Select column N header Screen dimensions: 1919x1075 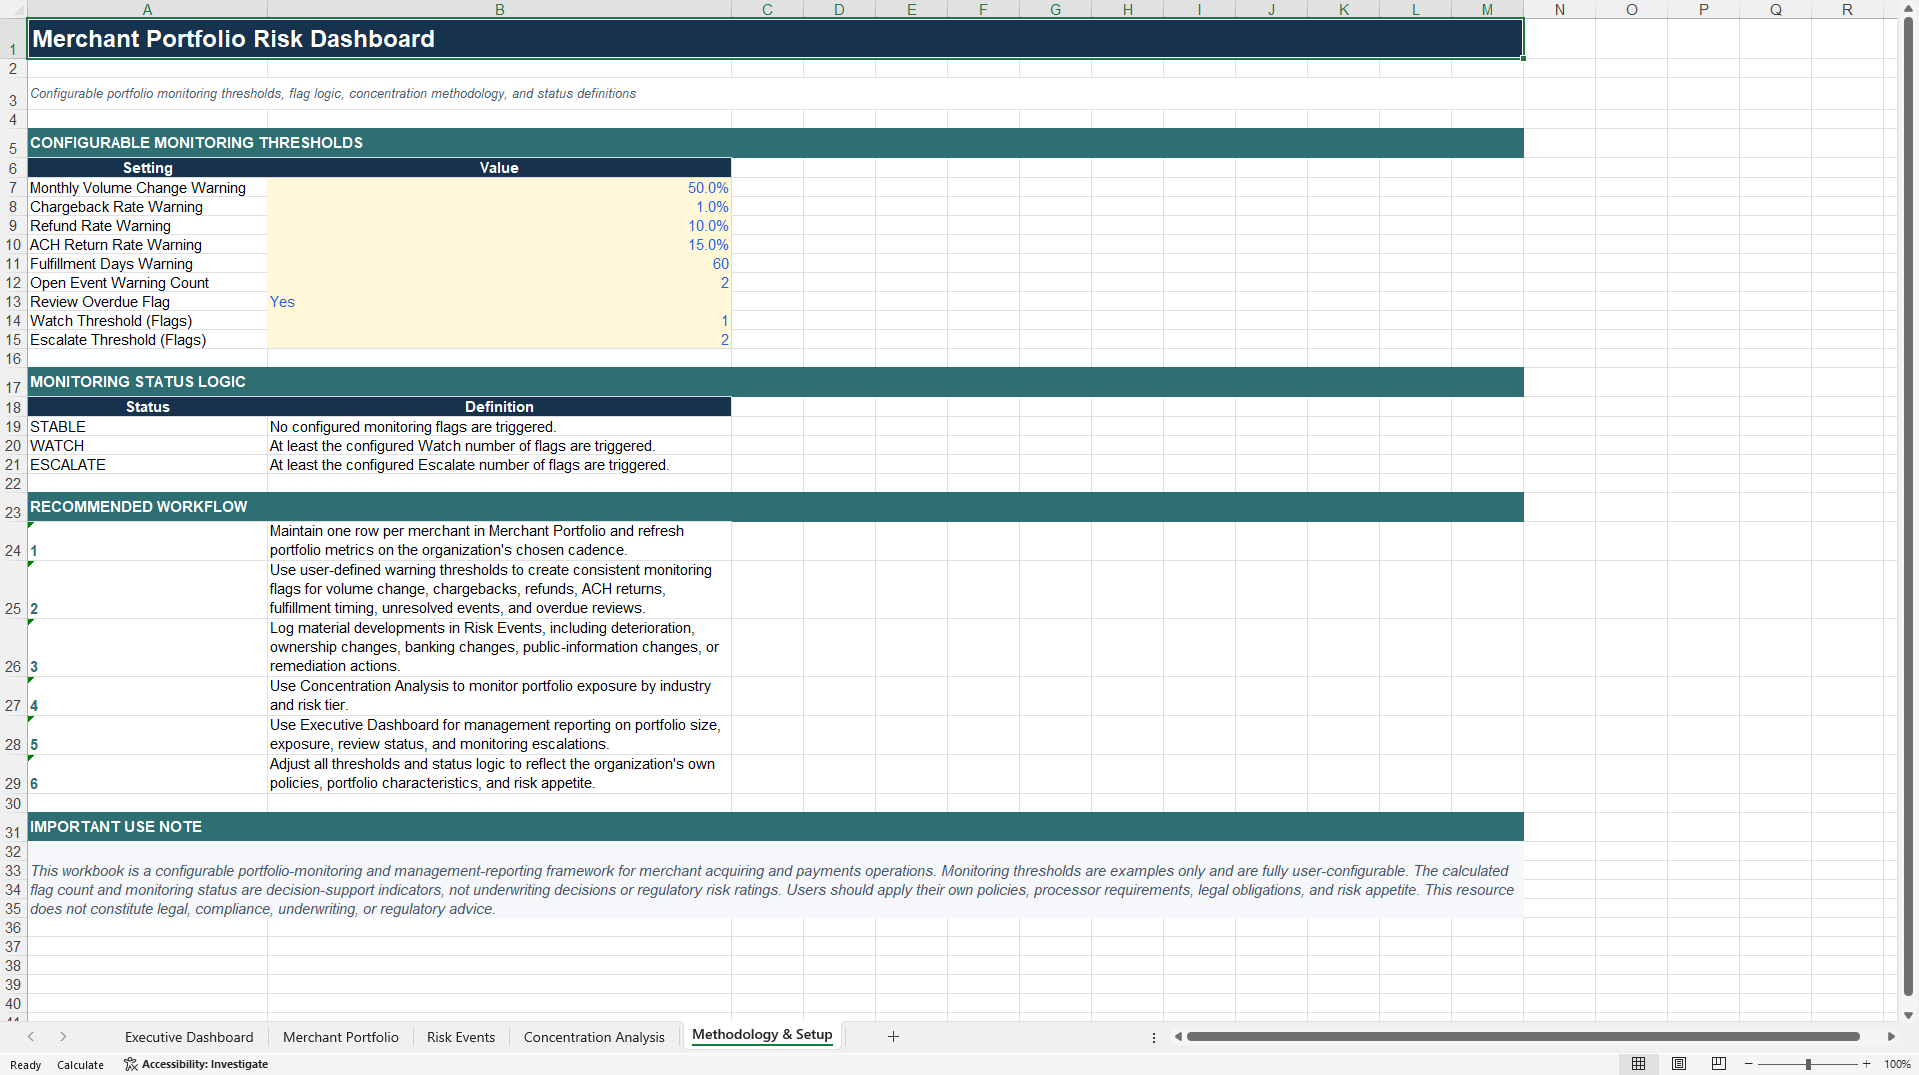(1559, 9)
